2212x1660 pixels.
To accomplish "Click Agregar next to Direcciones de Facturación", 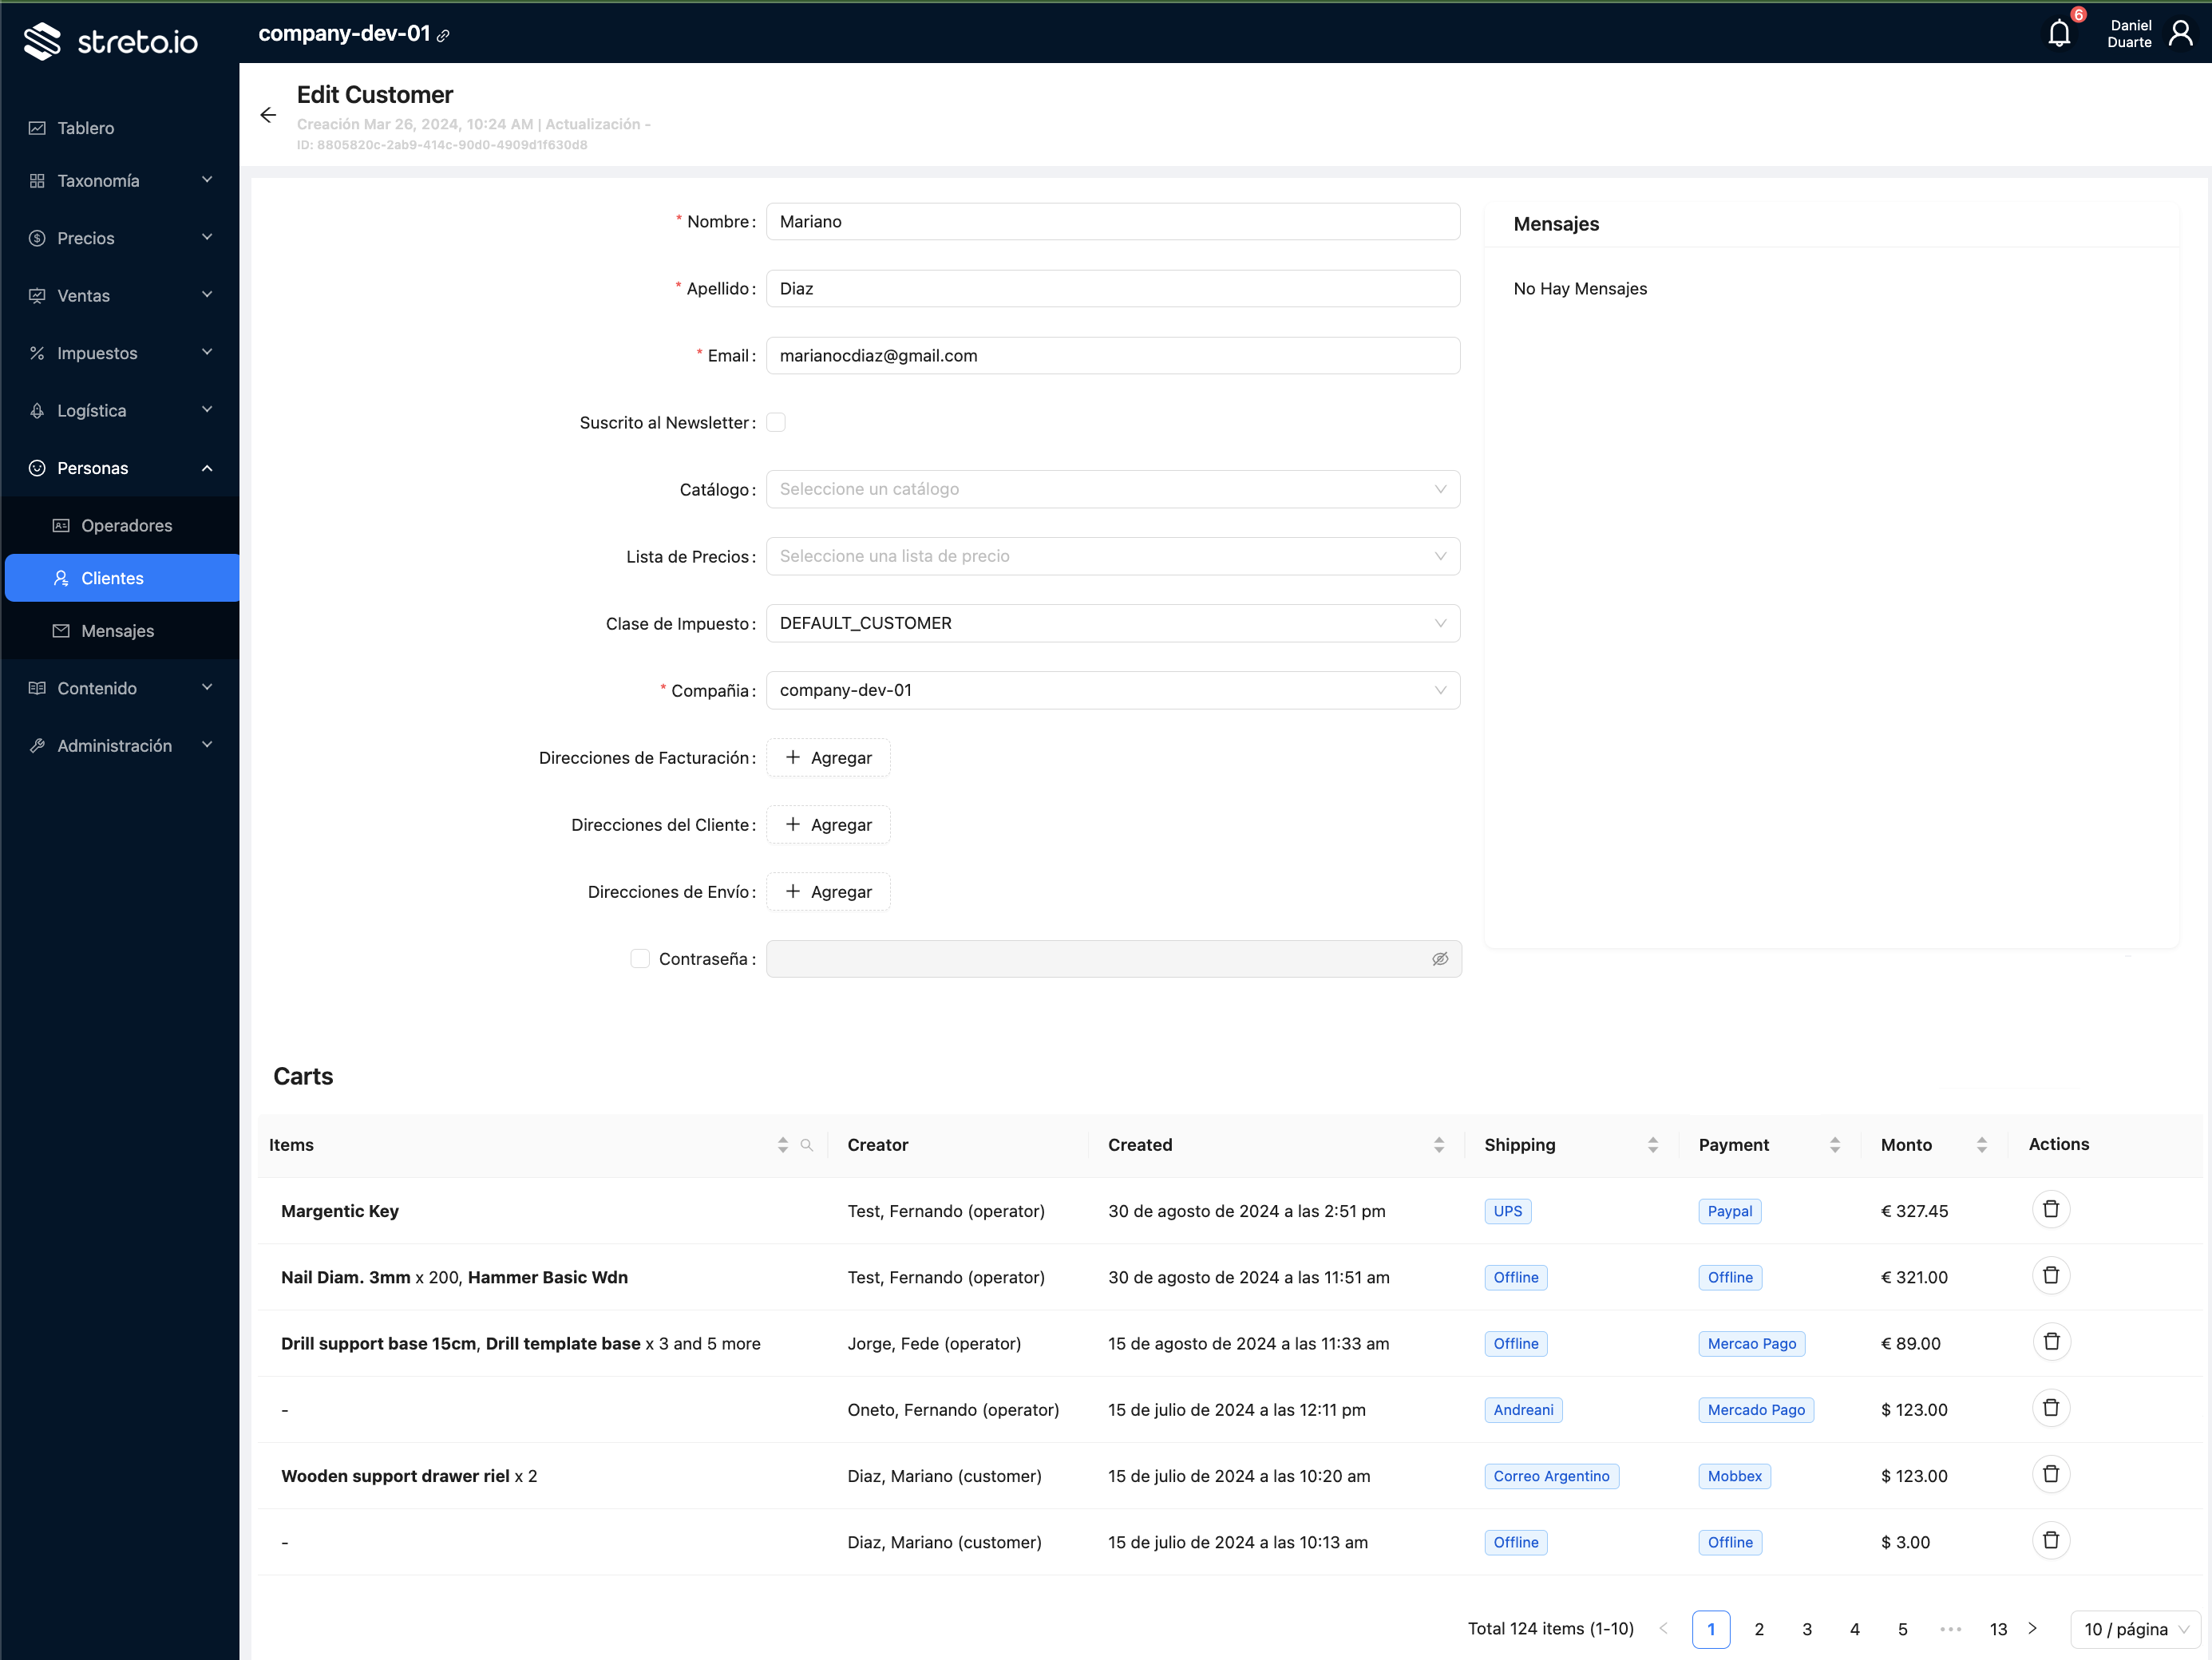I will click(828, 757).
